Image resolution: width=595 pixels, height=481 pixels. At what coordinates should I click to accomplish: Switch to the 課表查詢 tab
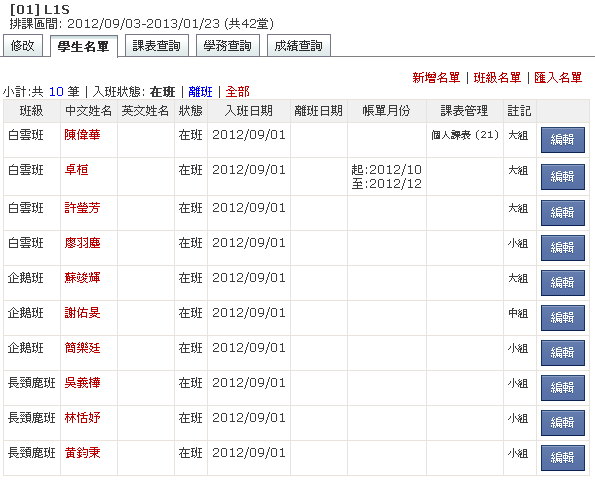tap(157, 46)
